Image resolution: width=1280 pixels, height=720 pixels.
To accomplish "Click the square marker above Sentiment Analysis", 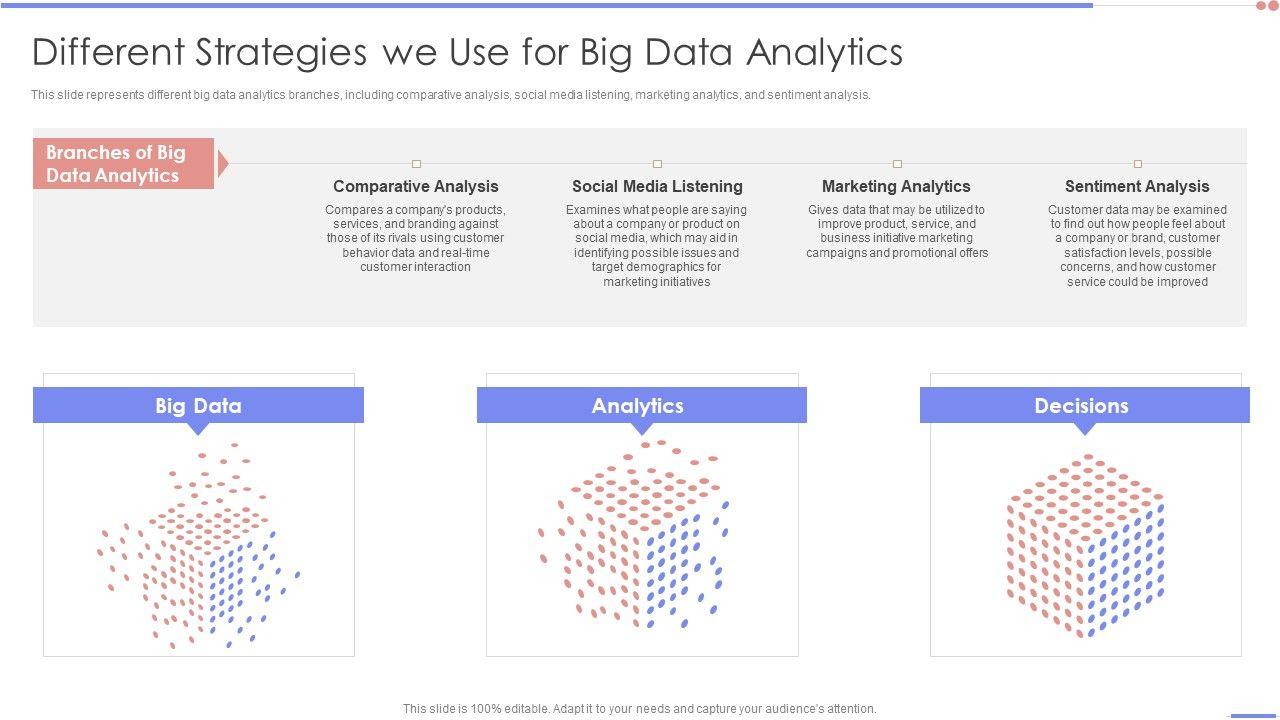I will point(1137,164).
